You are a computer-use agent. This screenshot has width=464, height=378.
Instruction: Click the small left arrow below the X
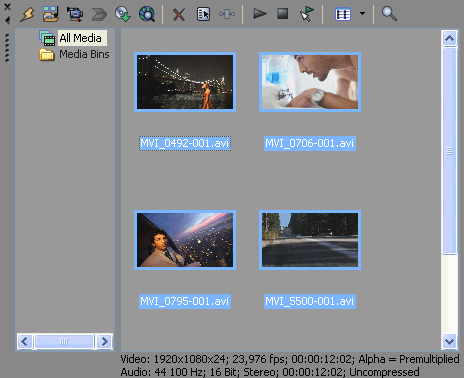click(7, 20)
